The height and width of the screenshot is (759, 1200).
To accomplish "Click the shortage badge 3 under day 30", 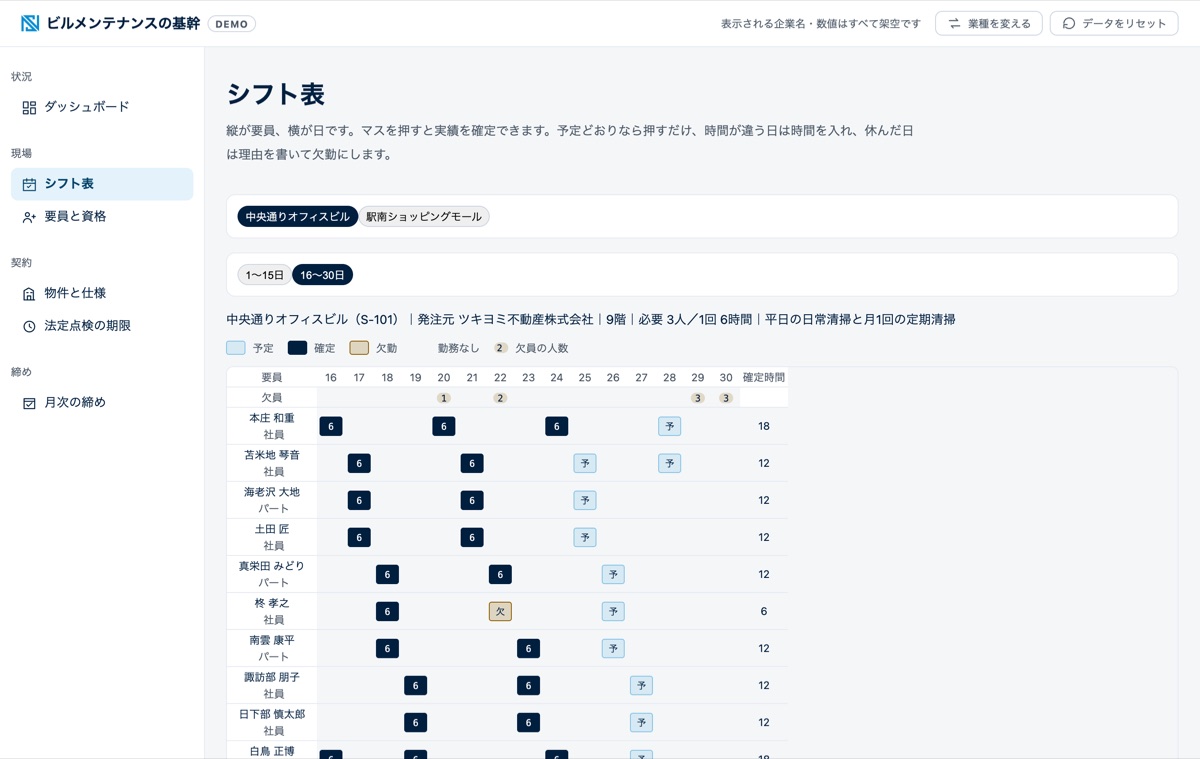I will click(x=726, y=398).
